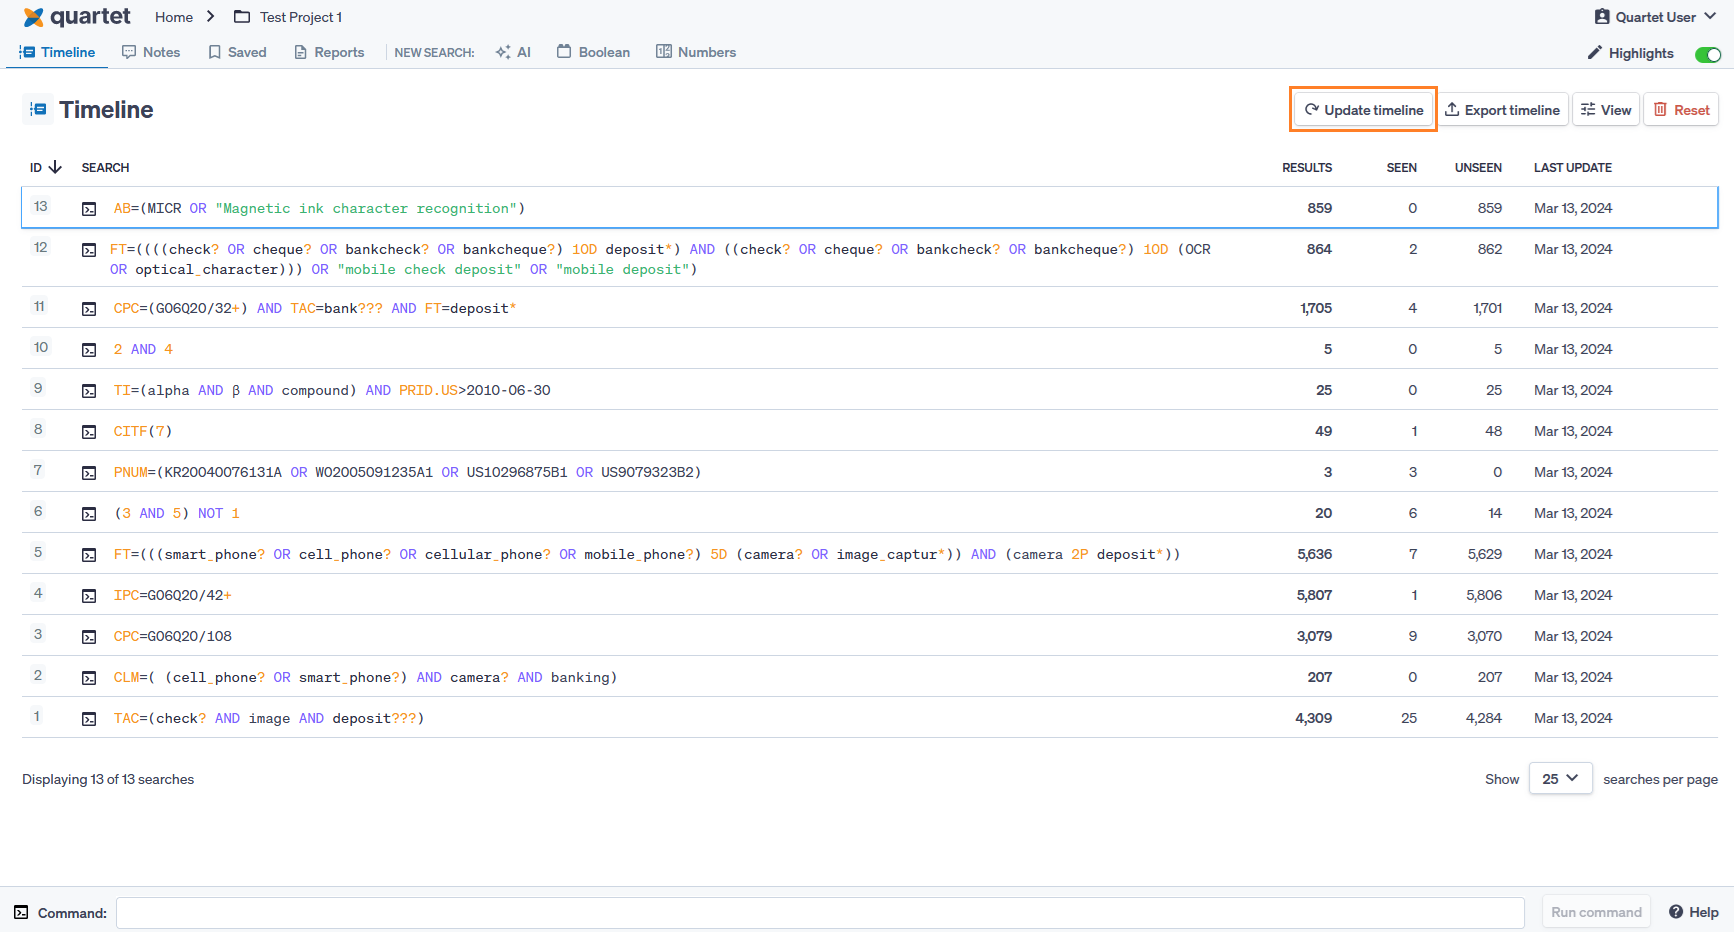This screenshot has height=932, width=1734.
Task: Click the command icon beside search 13
Action: coord(89,209)
